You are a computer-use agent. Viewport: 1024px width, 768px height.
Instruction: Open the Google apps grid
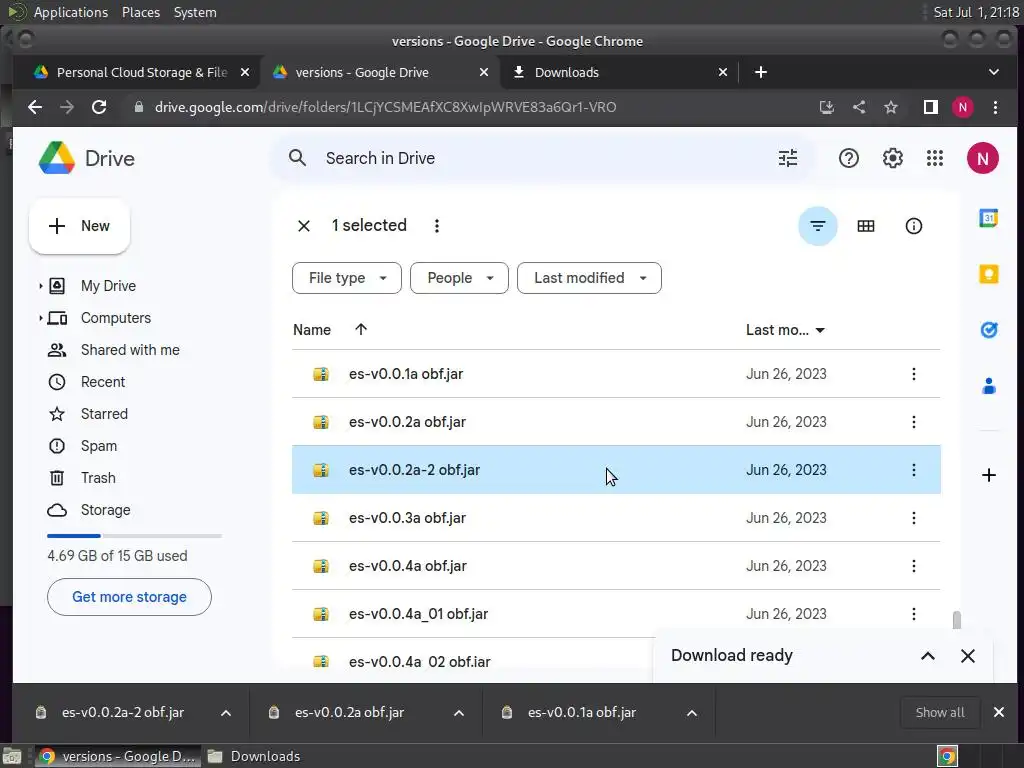point(935,158)
